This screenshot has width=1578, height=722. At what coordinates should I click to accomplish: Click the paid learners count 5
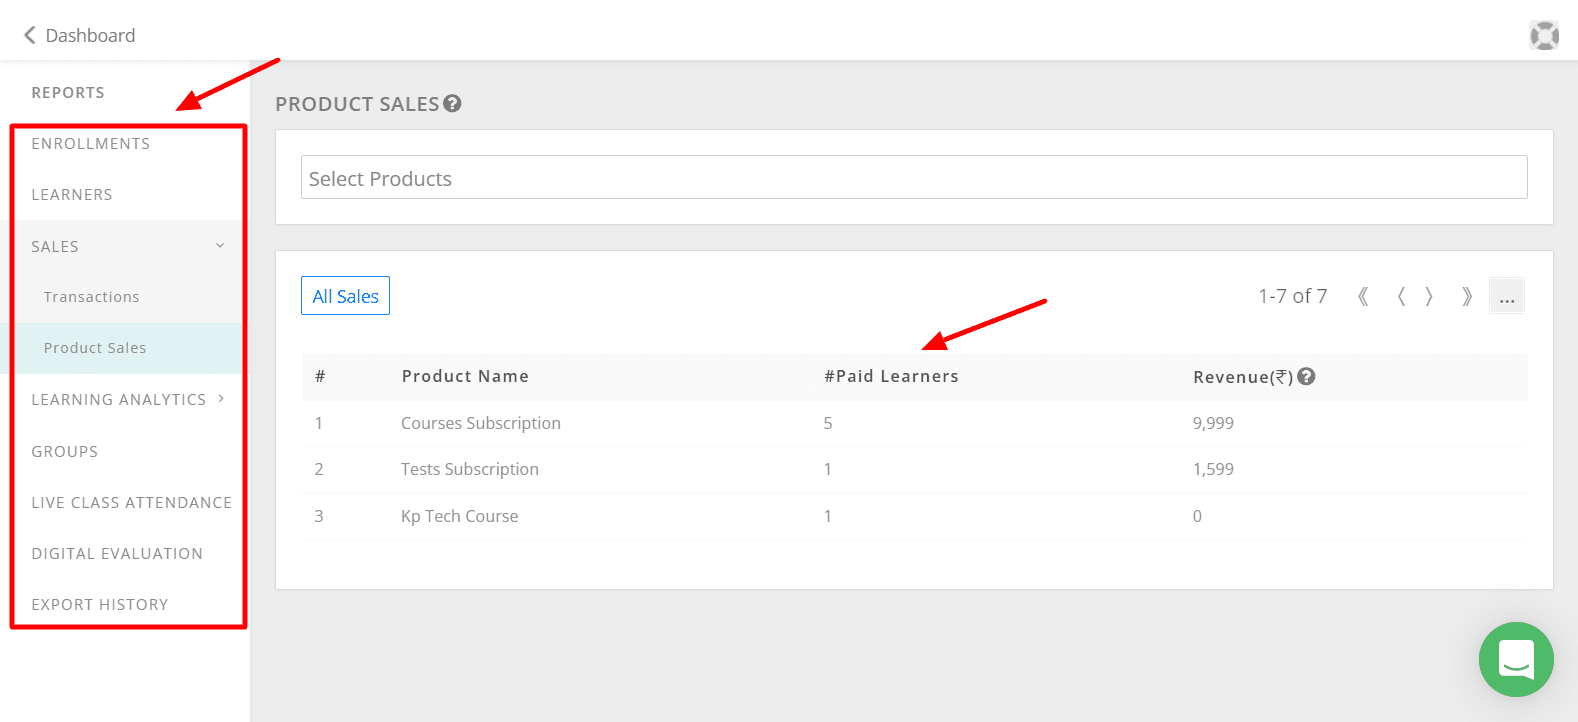(x=828, y=423)
